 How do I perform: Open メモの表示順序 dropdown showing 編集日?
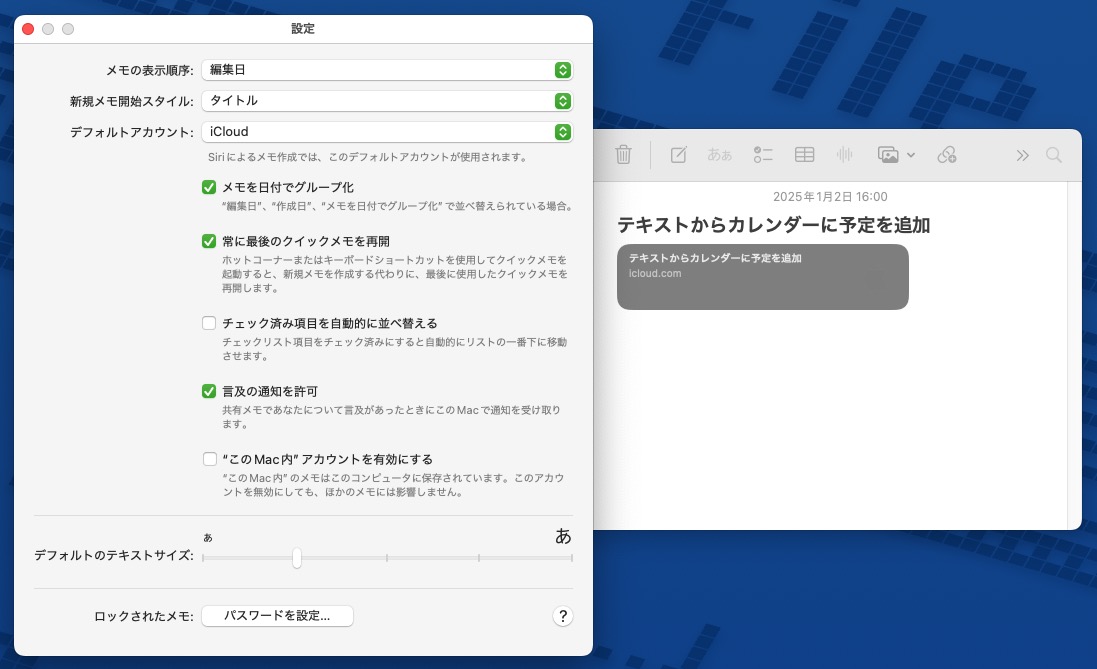pyautogui.click(x=388, y=70)
